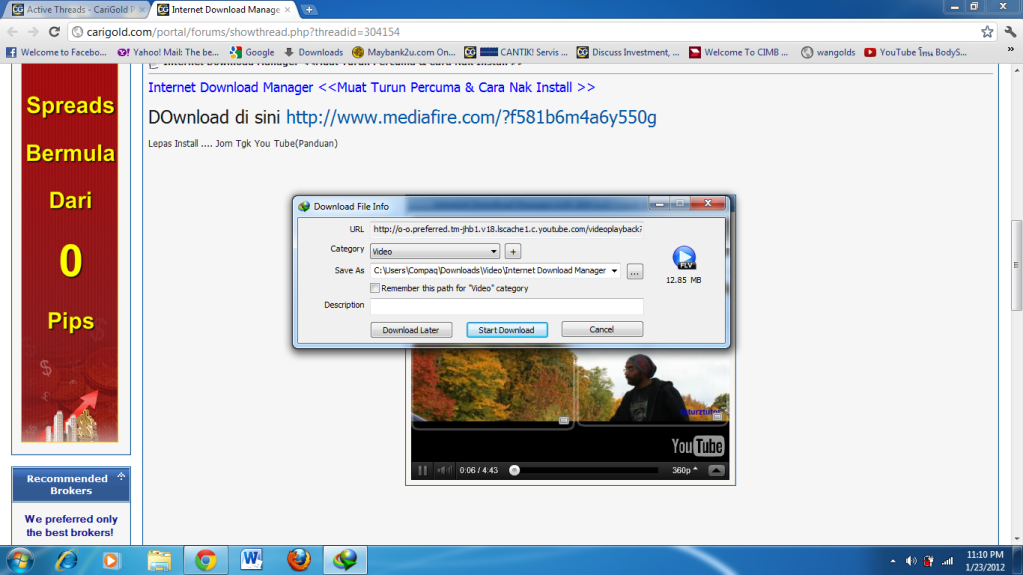Click the Internet Download Manager thread title link
The image size is (1023, 575).
(x=371, y=87)
